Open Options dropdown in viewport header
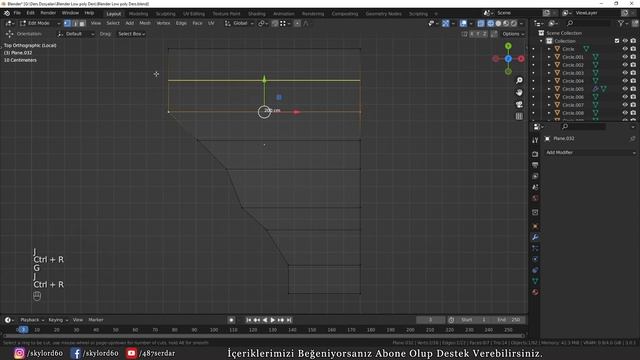This screenshot has width=640, height=360. click(513, 34)
